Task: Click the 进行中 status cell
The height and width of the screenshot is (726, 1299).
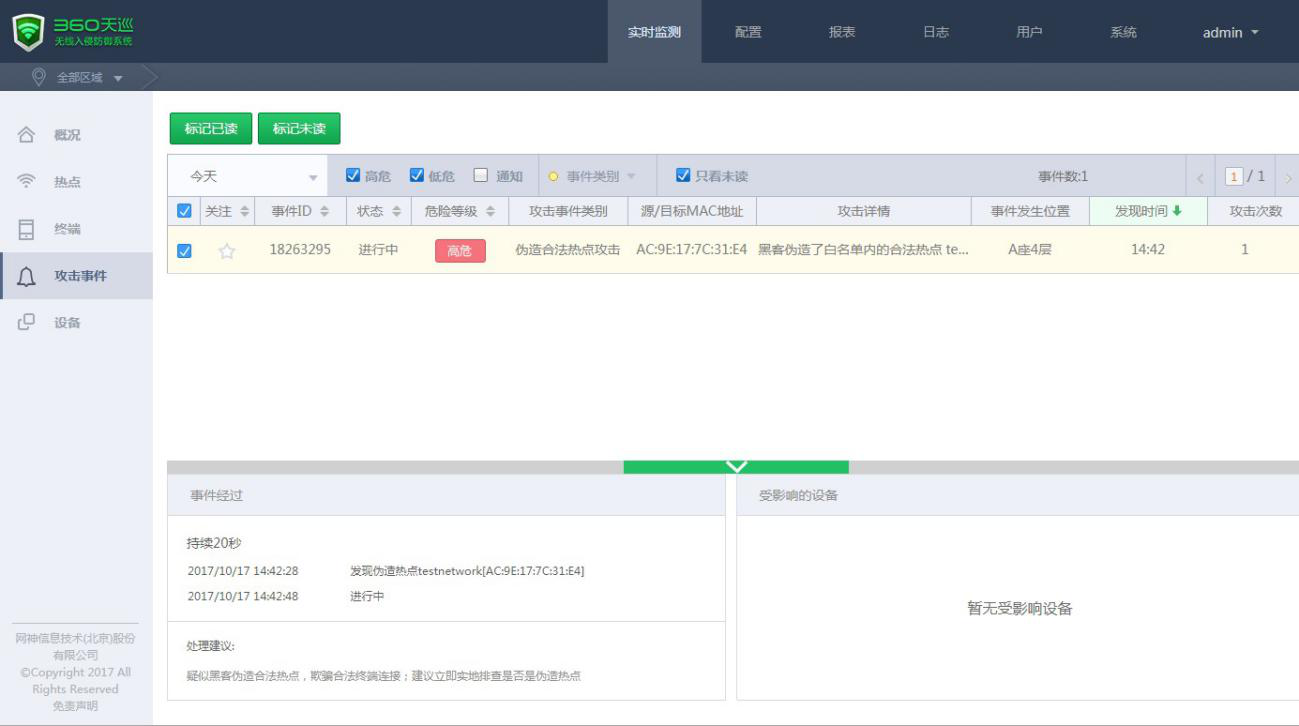Action: click(x=378, y=249)
